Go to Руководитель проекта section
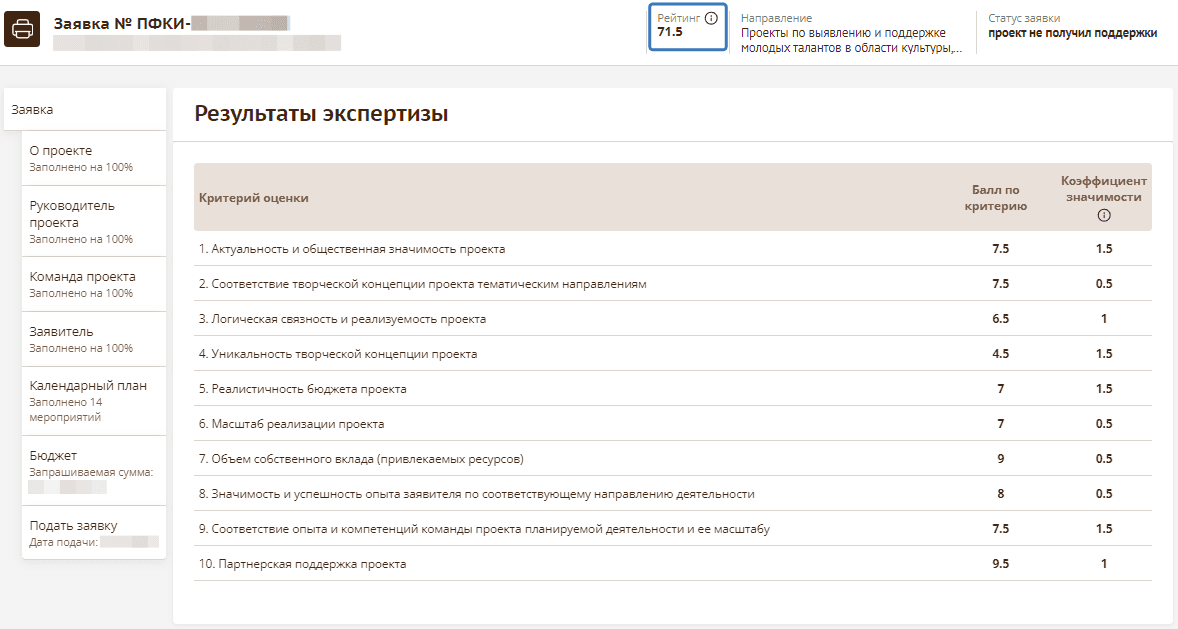Image resolution: width=1178 pixels, height=629 pixels. (x=72, y=214)
